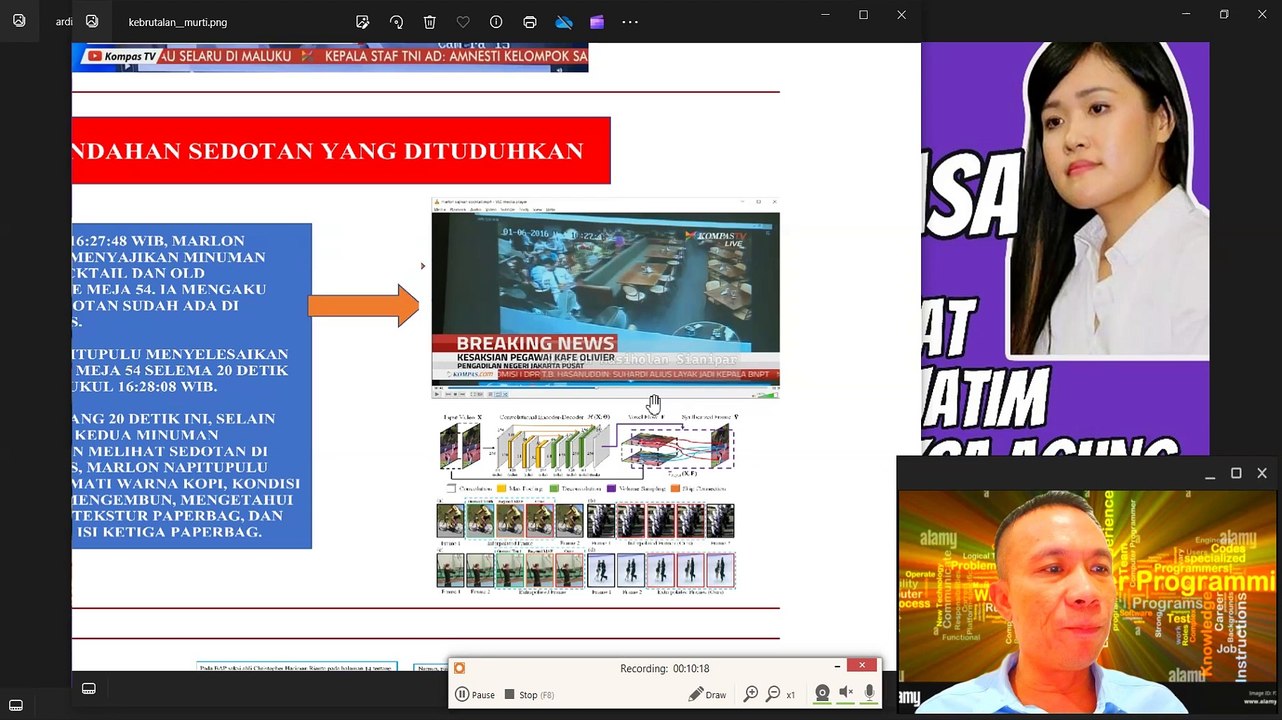This screenshot has height=720, width=1282.
Task: Open the image edit tool in Photos toolbar
Action: (x=363, y=22)
